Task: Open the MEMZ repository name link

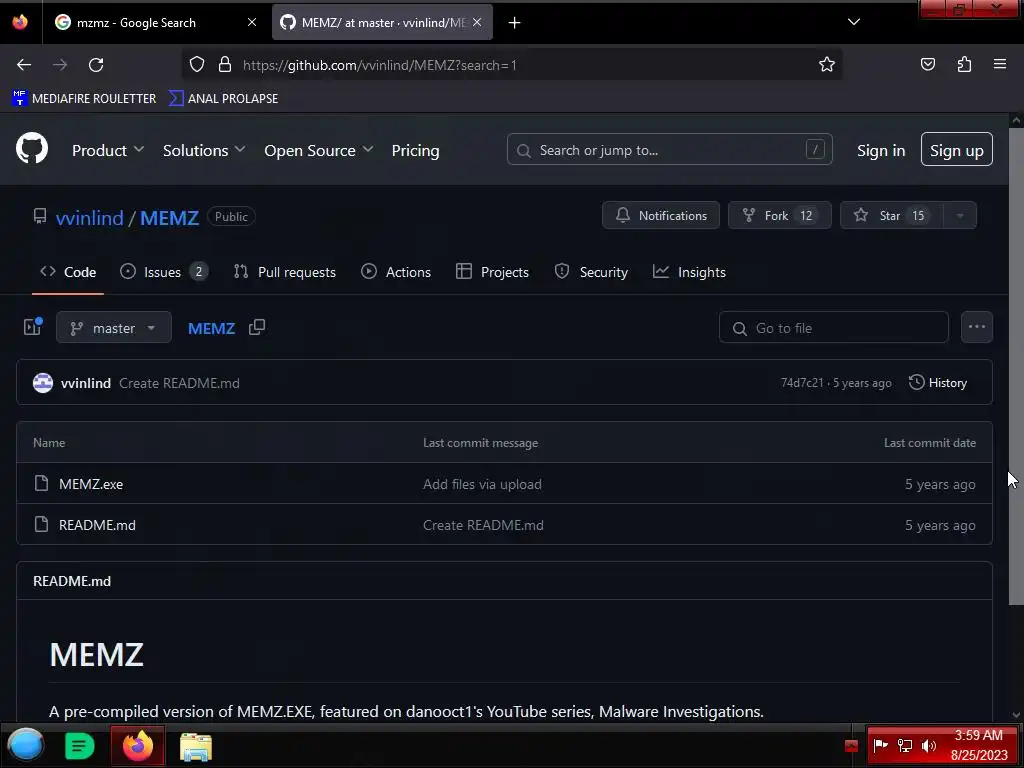Action: tap(169, 217)
